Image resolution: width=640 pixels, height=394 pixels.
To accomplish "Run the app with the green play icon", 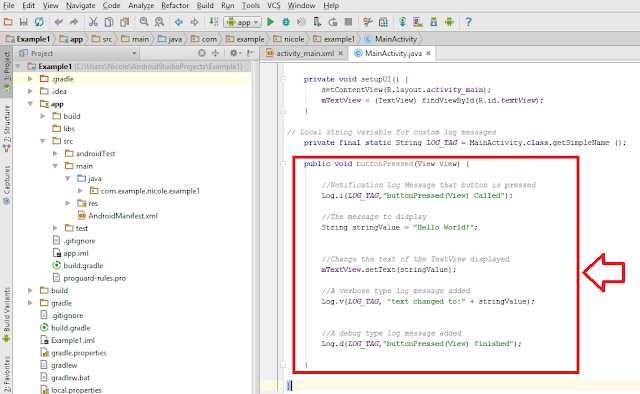I will point(270,22).
